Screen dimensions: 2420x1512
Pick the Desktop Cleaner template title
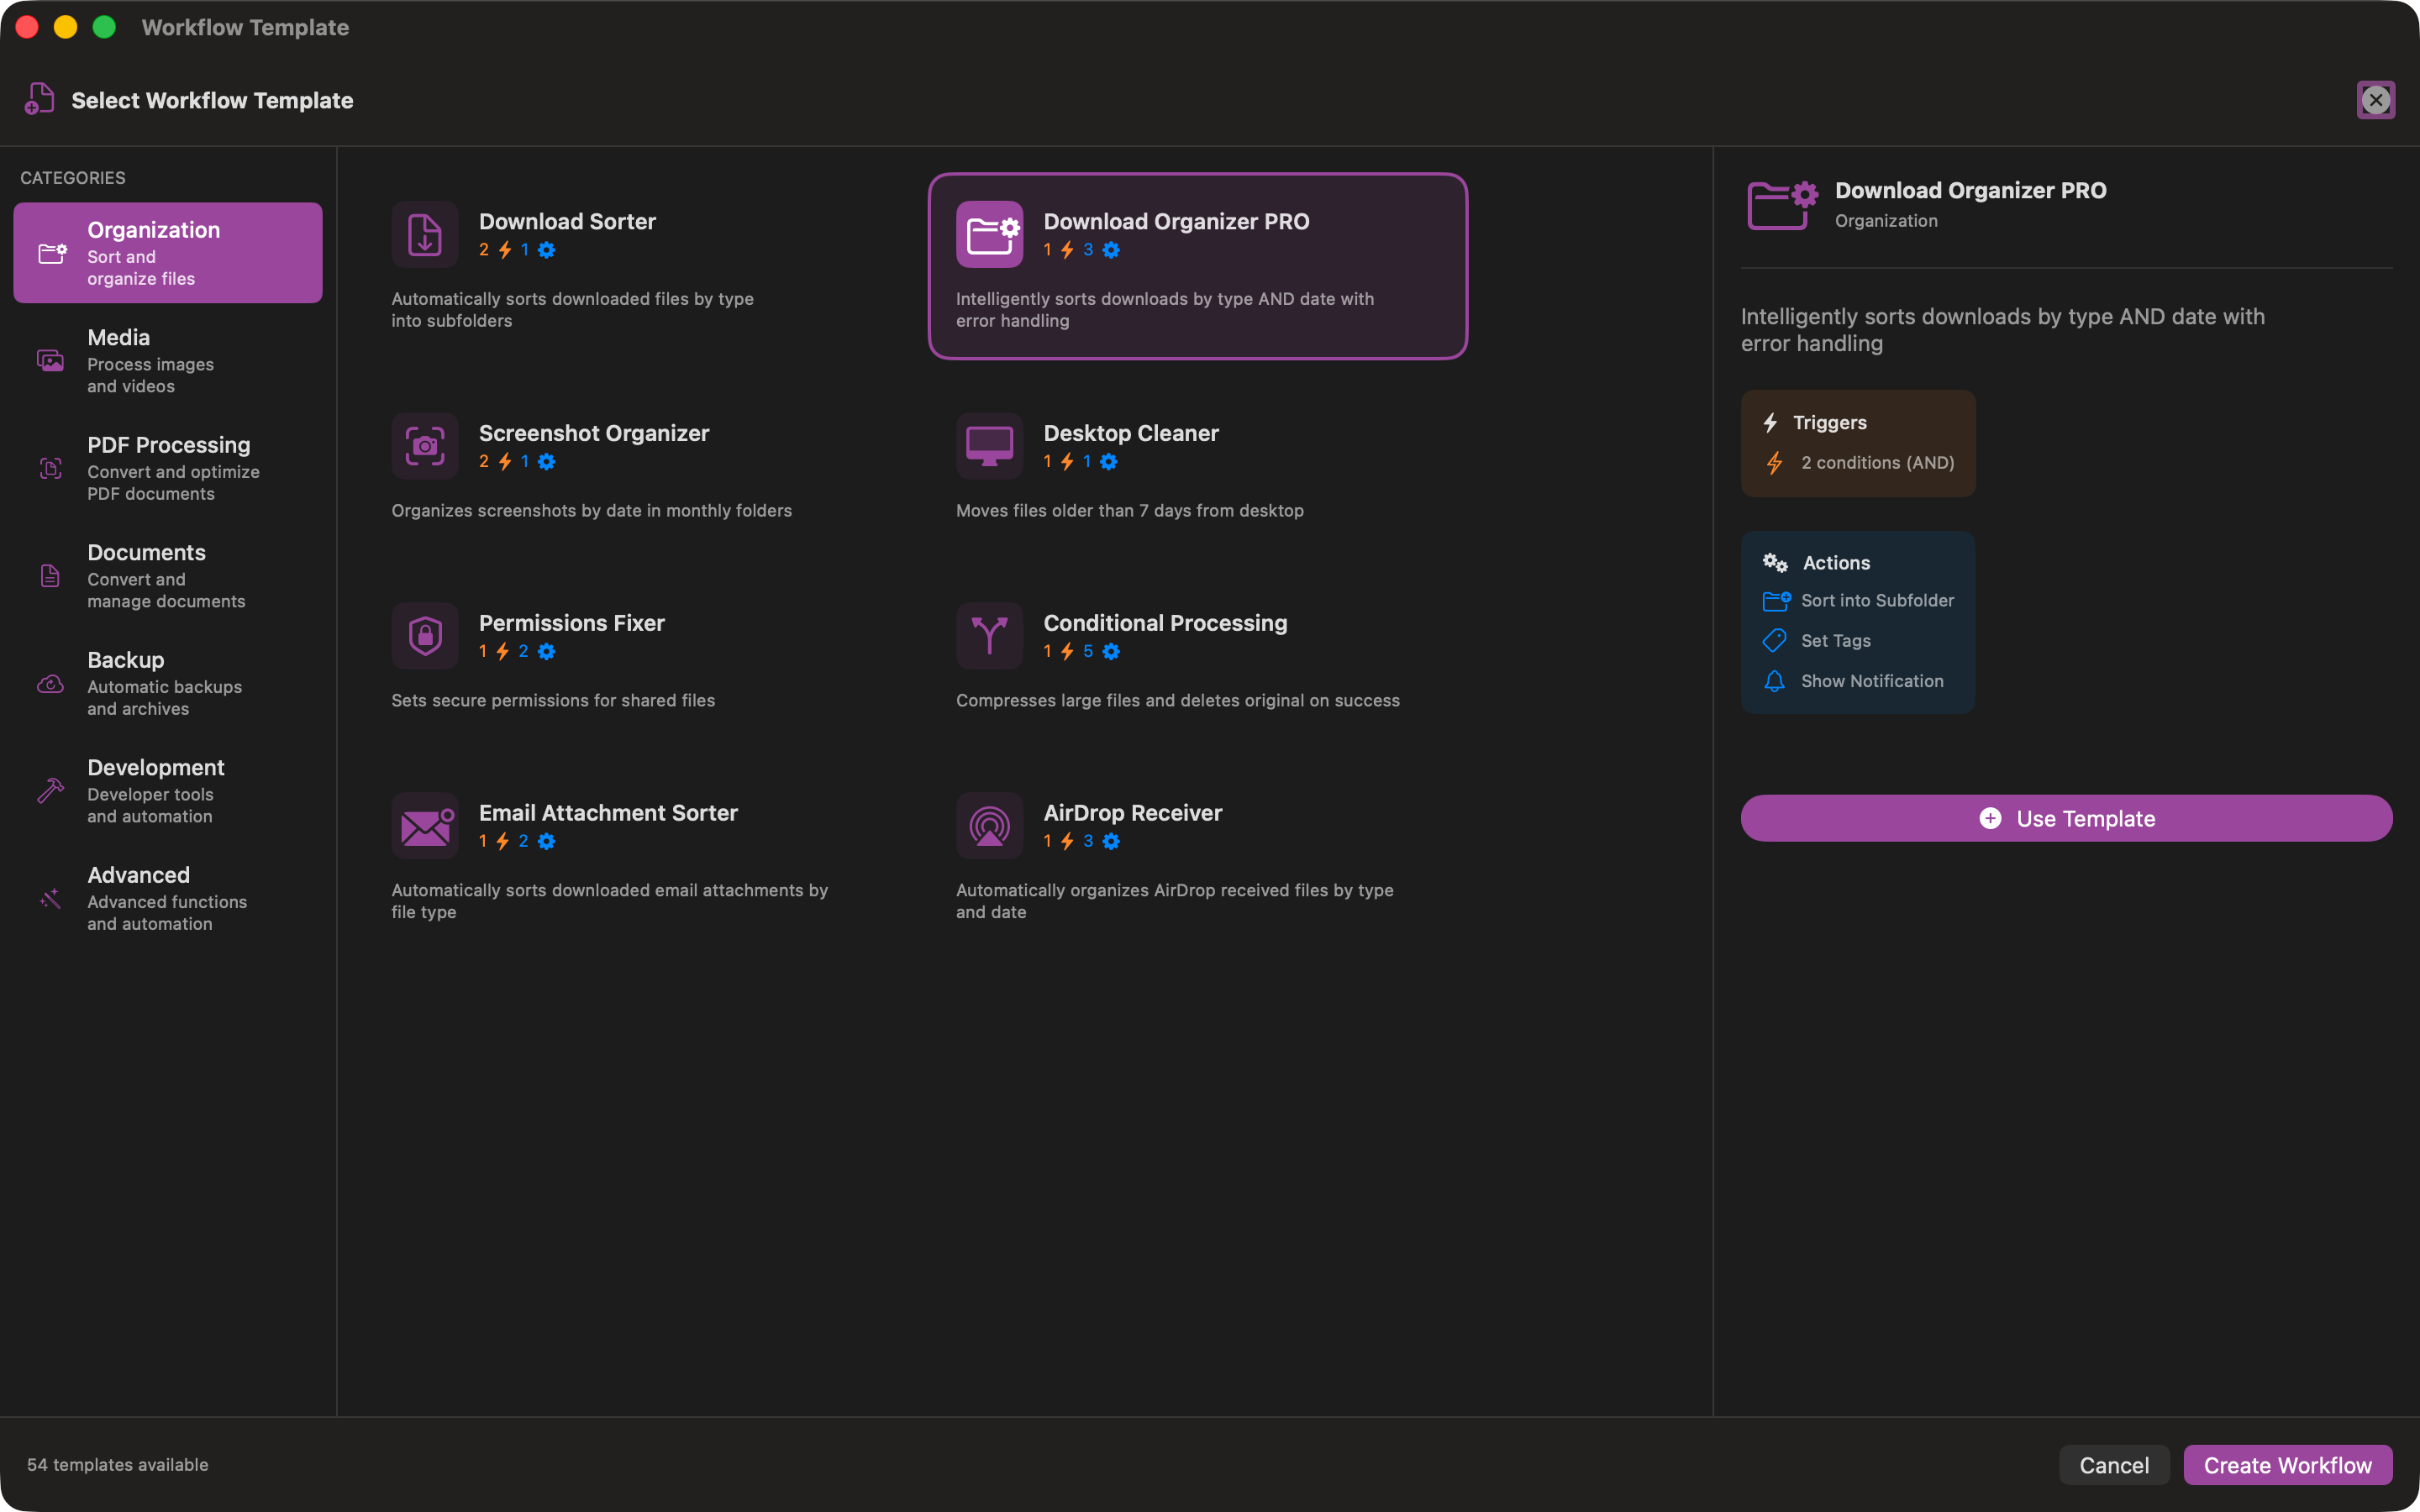[x=1131, y=433]
